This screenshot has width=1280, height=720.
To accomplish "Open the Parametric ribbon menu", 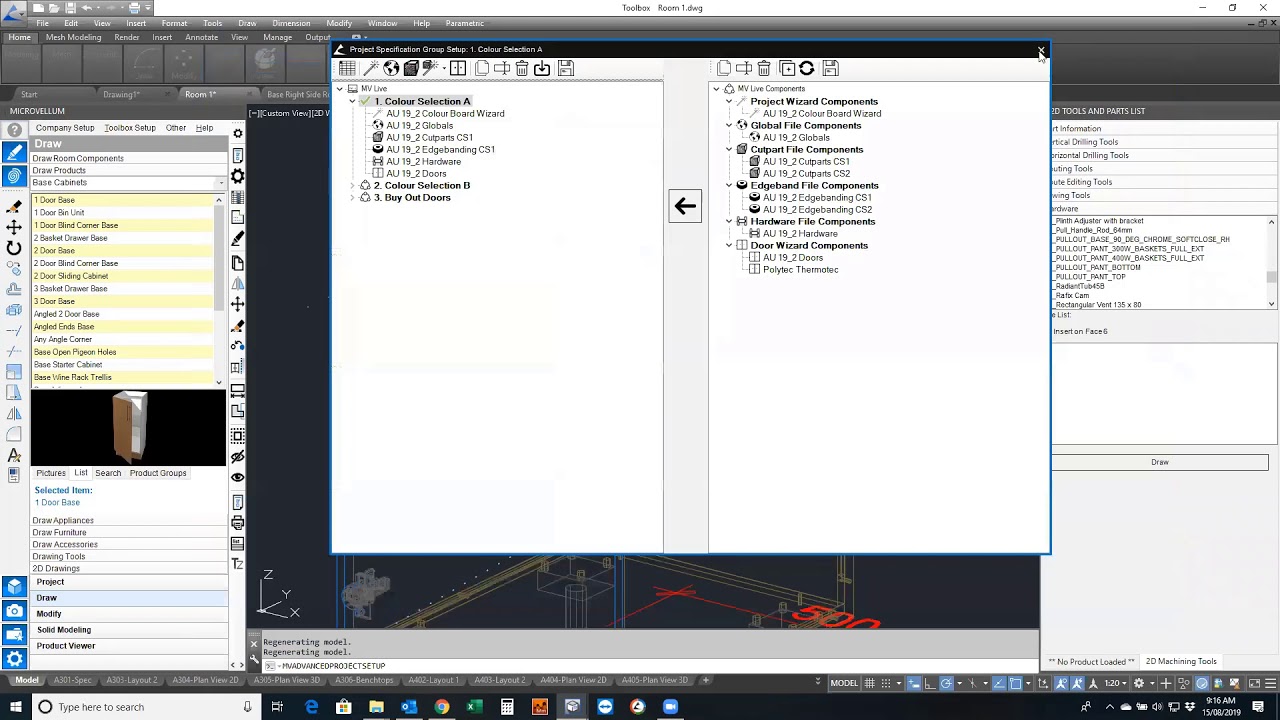I will [x=465, y=23].
